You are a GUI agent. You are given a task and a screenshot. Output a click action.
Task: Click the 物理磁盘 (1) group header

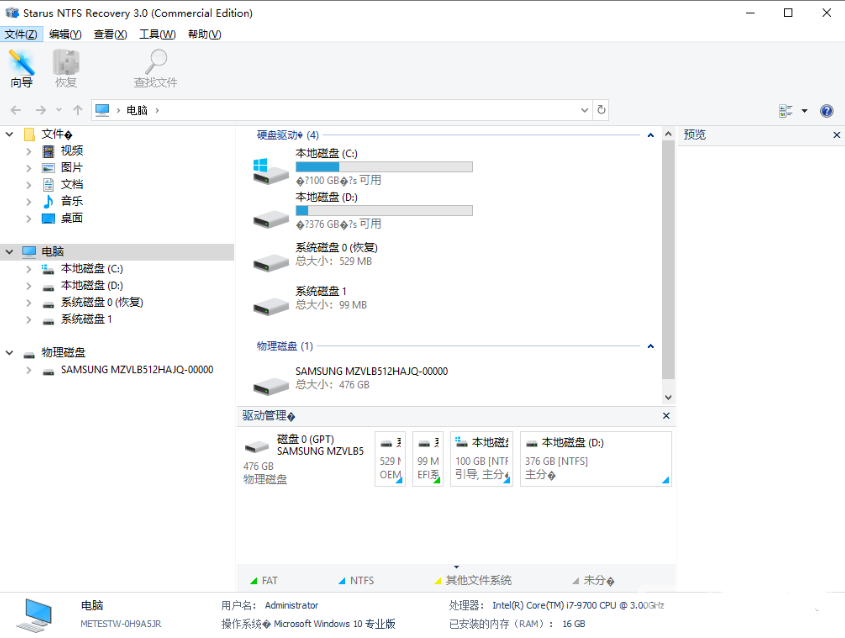tap(285, 346)
